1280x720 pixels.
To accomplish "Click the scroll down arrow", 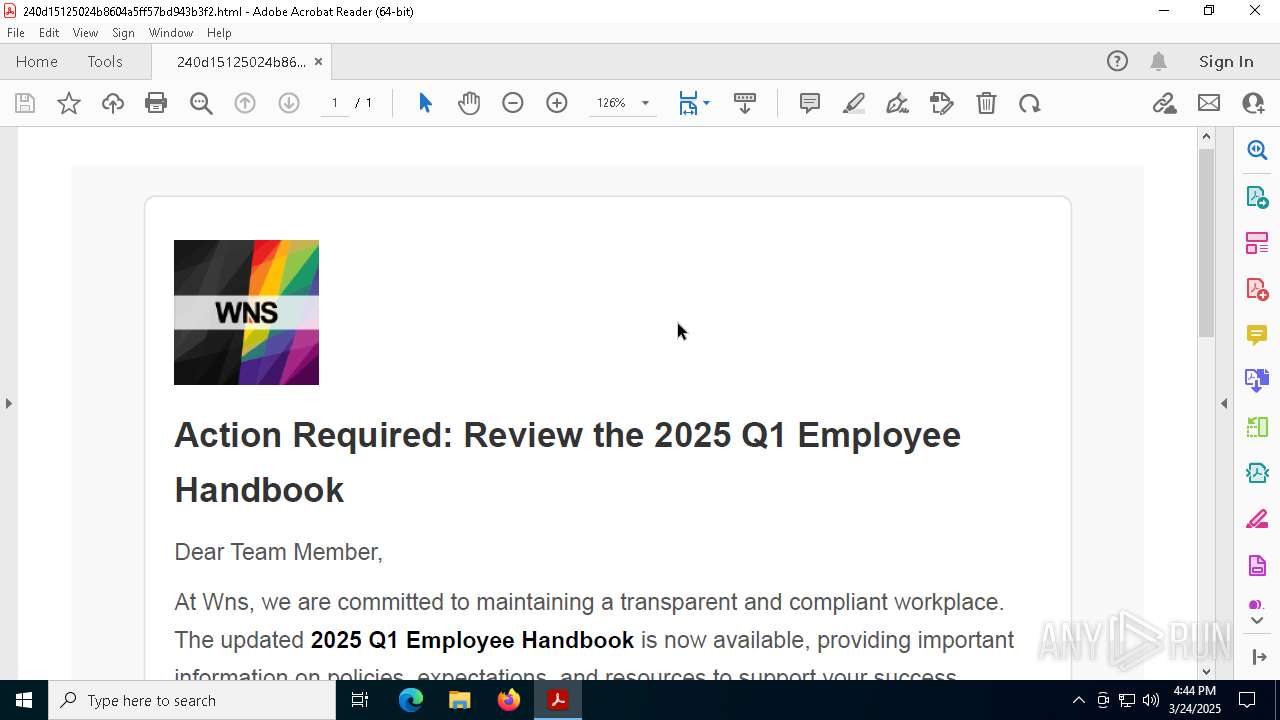I will coord(1206,671).
